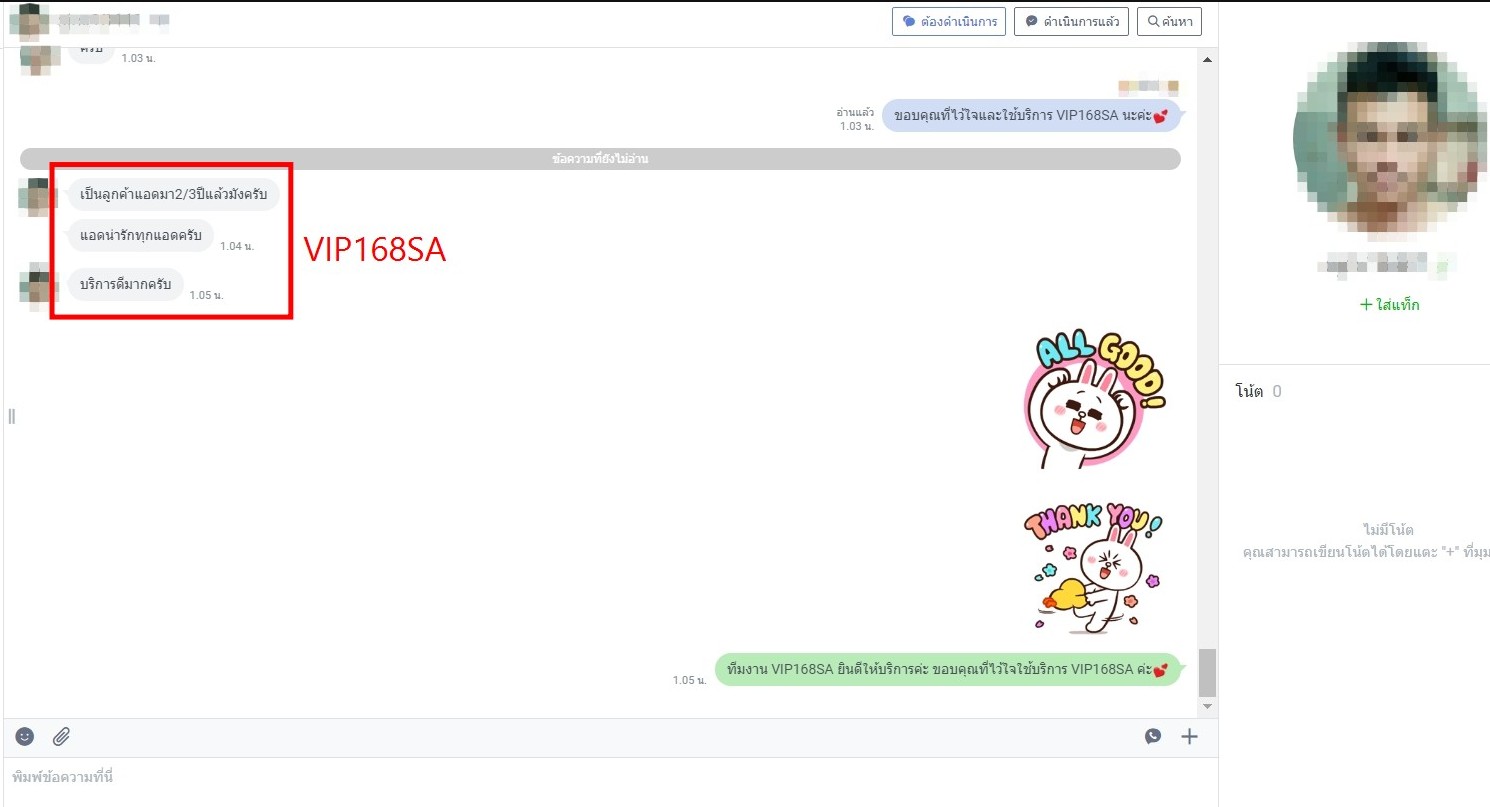This screenshot has width=1490, height=807.
Task: Click the plus icon beside saved replies
Action: point(1189,737)
